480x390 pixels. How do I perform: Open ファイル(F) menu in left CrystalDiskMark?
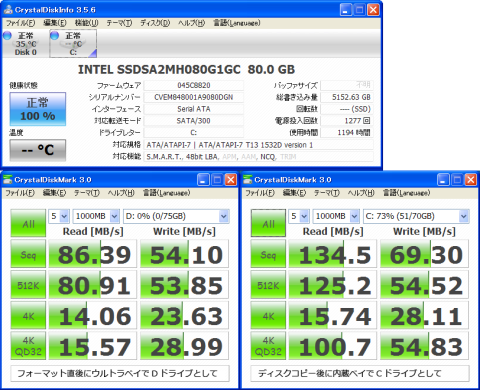[20, 193]
